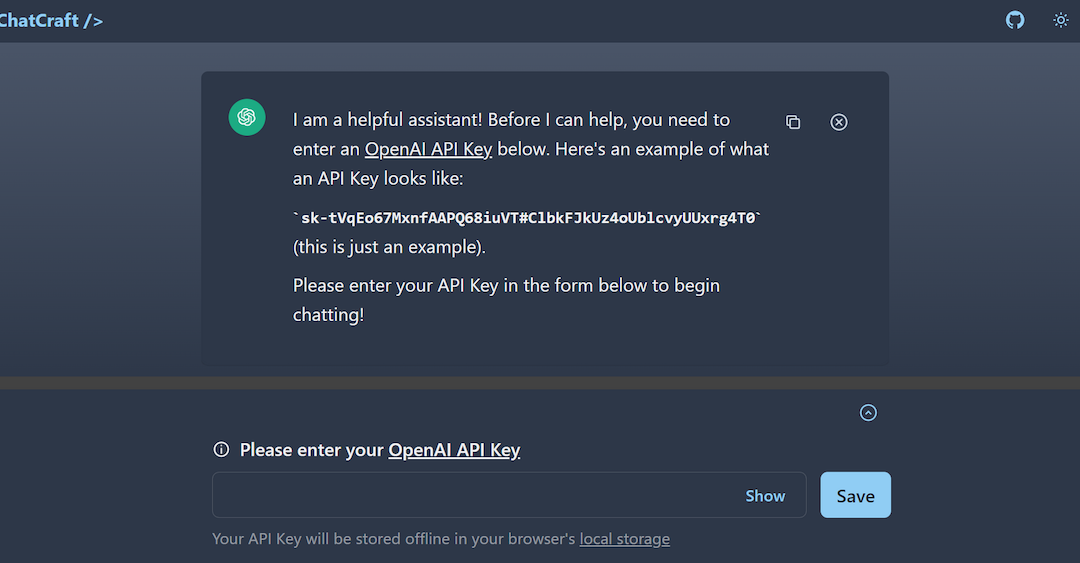Screen dimensions: 1080x563
Task: Focus the API key input field
Action: (475, 496)
